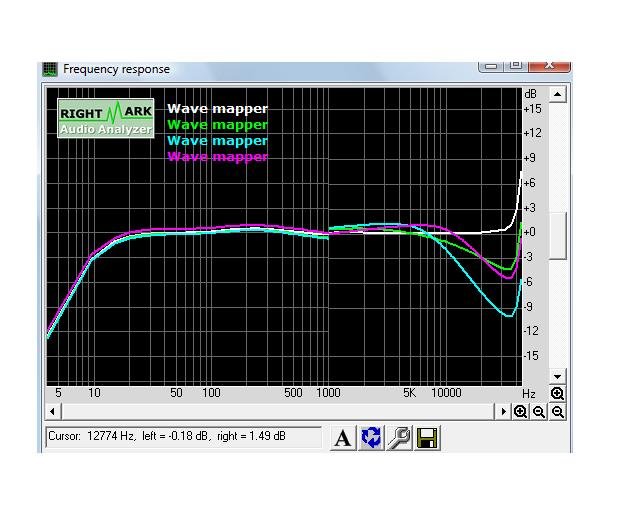Zoom in on the vertical dB axis
The width and height of the screenshot is (640, 512).
(557, 394)
